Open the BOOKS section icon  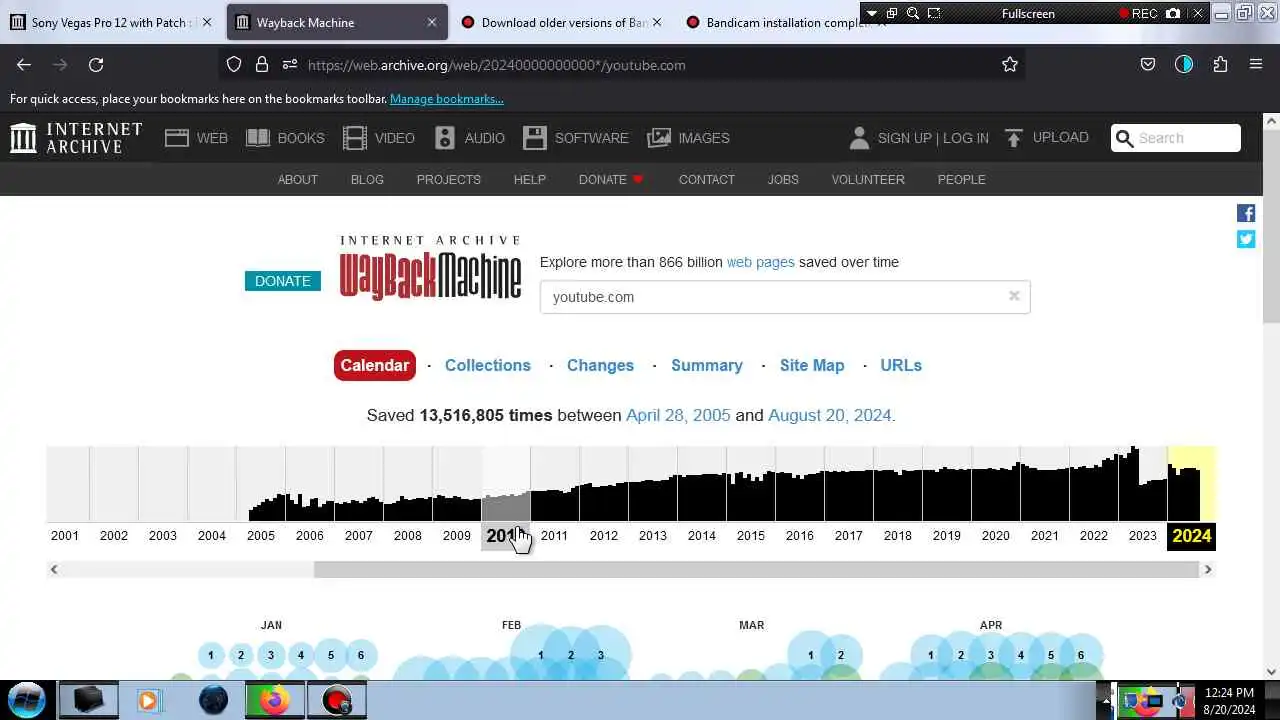pyautogui.click(x=258, y=138)
